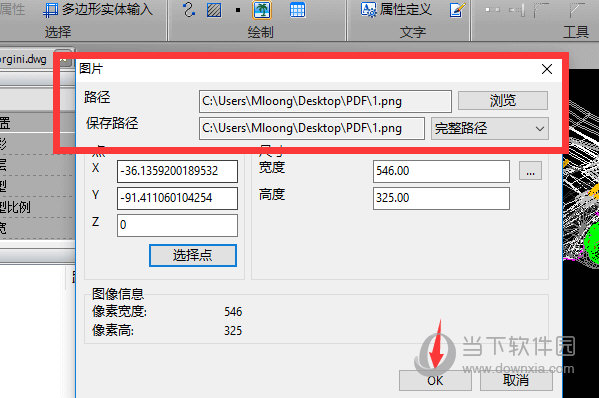This screenshot has width=599, height=398.
Task: Click the Browse button for image path
Action: click(x=503, y=100)
